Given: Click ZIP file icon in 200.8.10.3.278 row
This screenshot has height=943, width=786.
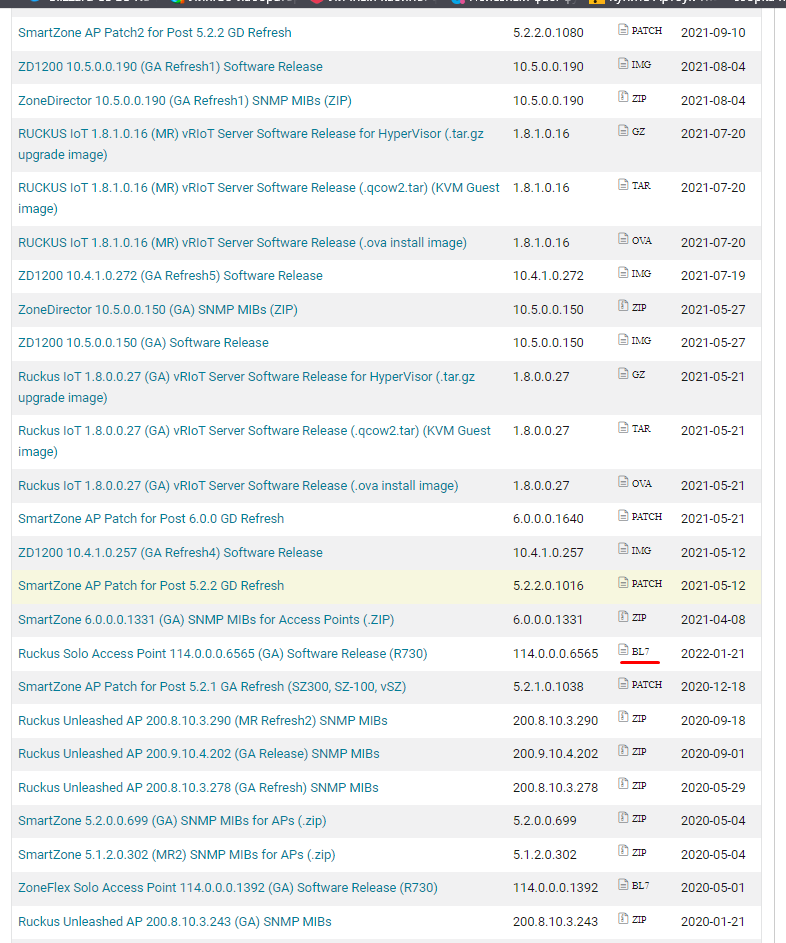Looking at the screenshot, I should 623,784.
